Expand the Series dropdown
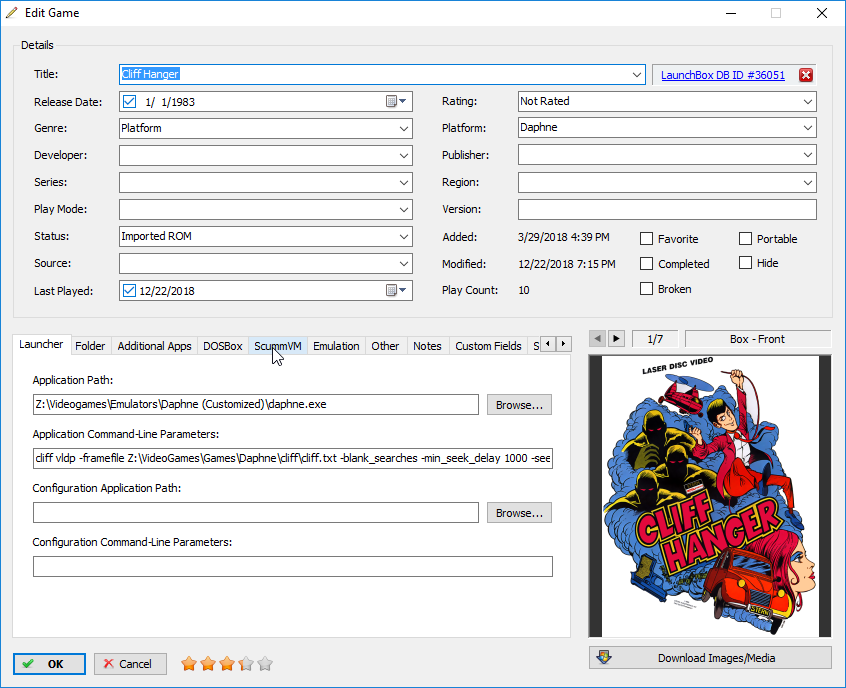This screenshot has width=846, height=688. coord(404,182)
